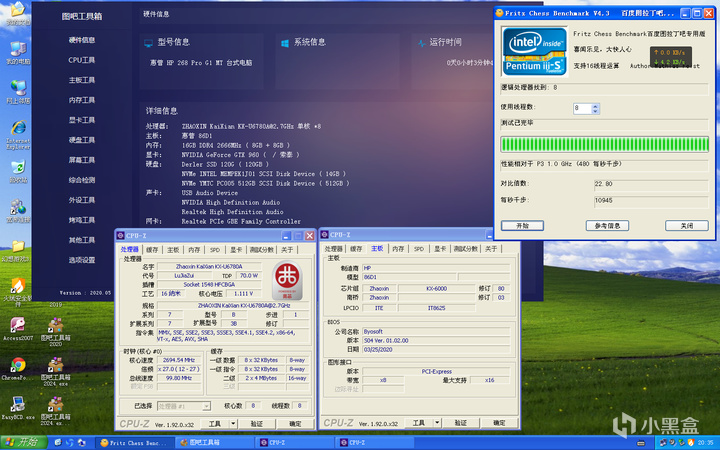Select 硬盘工具 in 图吧工具箱 sidebar

tap(82, 140)
